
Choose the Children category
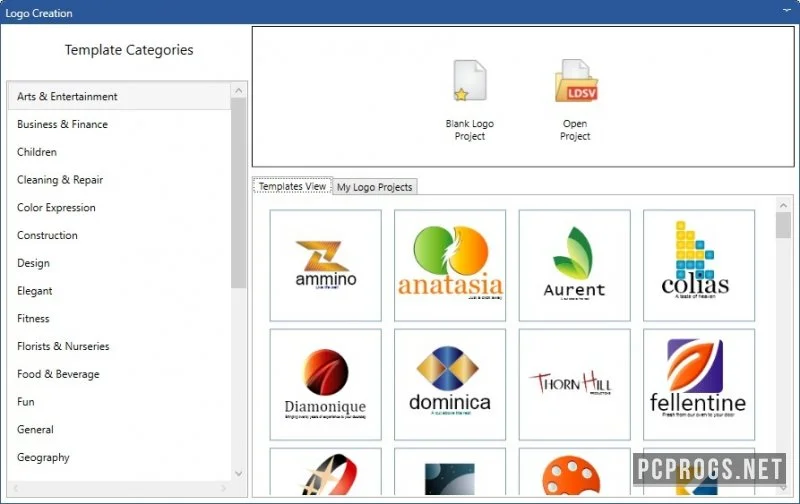point(119,152)
